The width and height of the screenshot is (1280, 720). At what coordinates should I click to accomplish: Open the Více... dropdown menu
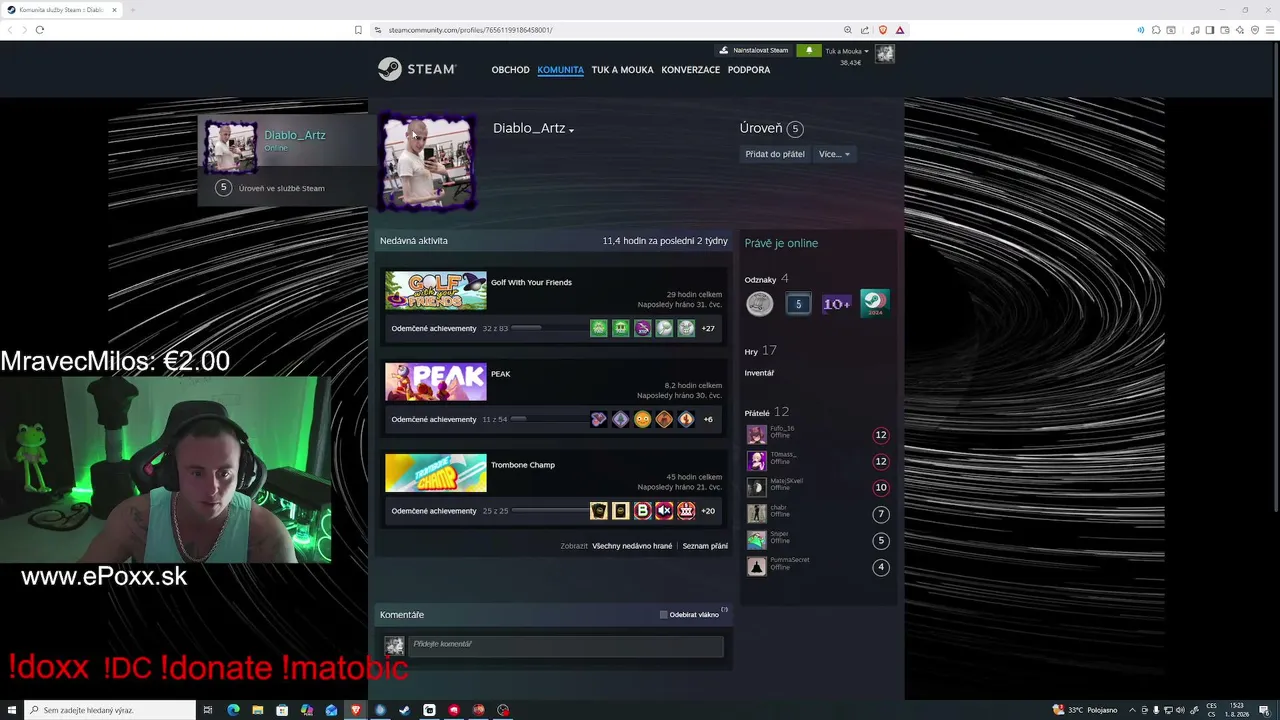tap(834, 154)
